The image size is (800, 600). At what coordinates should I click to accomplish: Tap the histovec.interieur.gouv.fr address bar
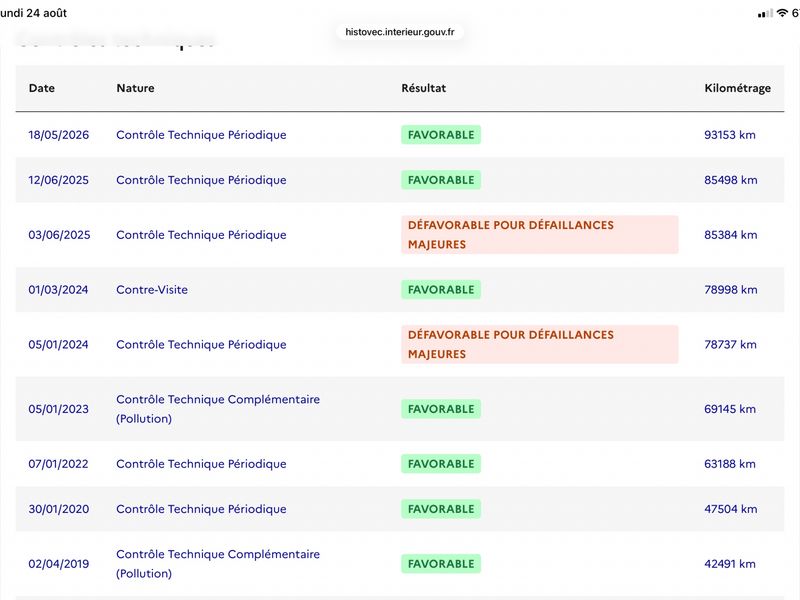pyautogui.click(x=399, y=32)
